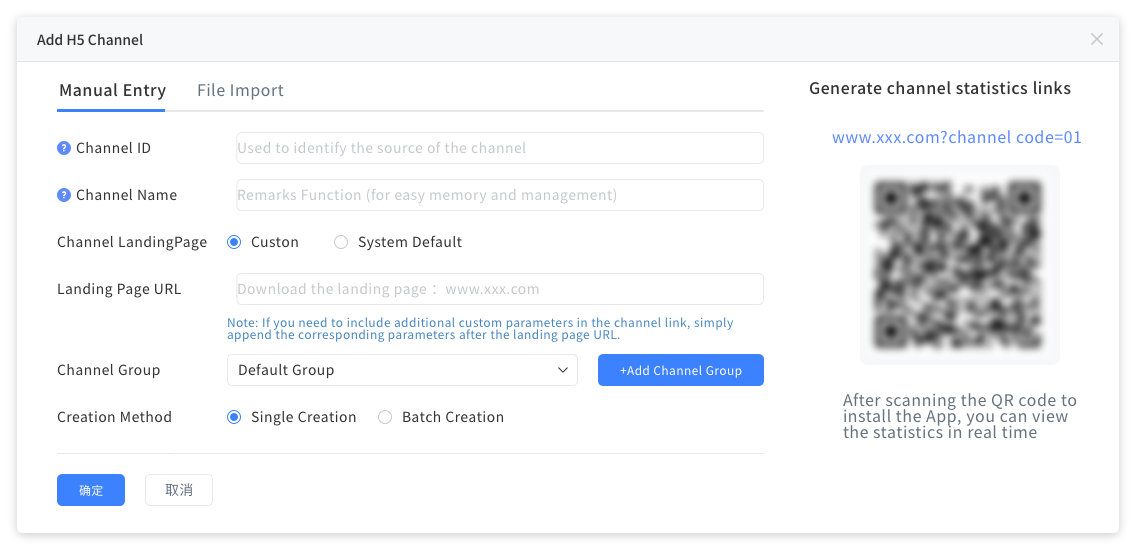Switch to File Import tab
This screenshot has height=550, width=1136.
[241, 91]
